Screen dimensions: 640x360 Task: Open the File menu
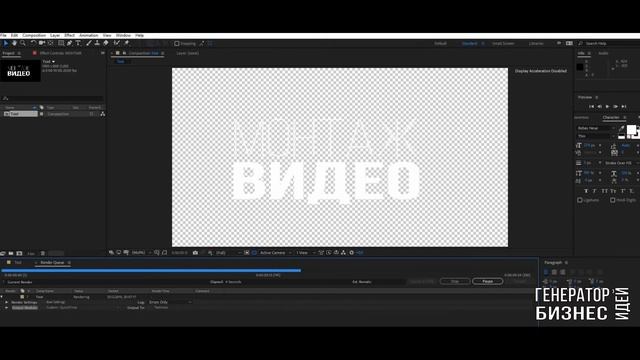coord(3,36)
